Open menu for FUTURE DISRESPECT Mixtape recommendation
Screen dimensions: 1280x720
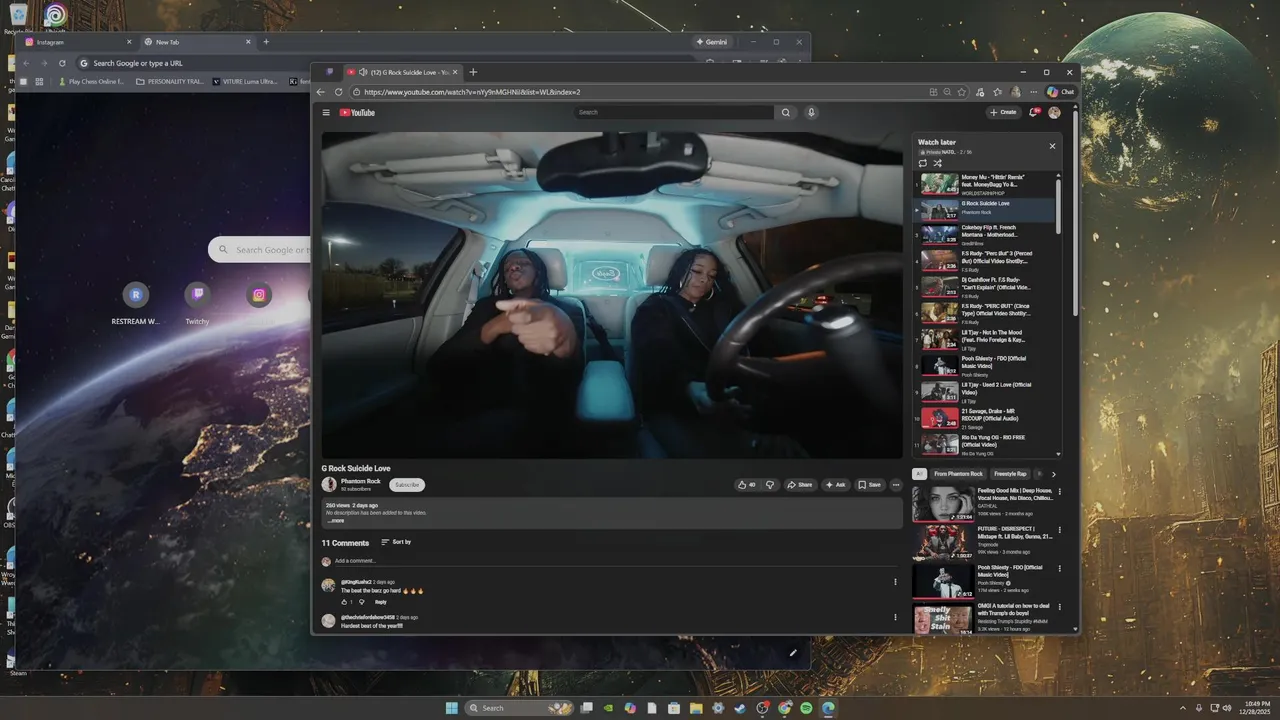[x=1060, y=530]
